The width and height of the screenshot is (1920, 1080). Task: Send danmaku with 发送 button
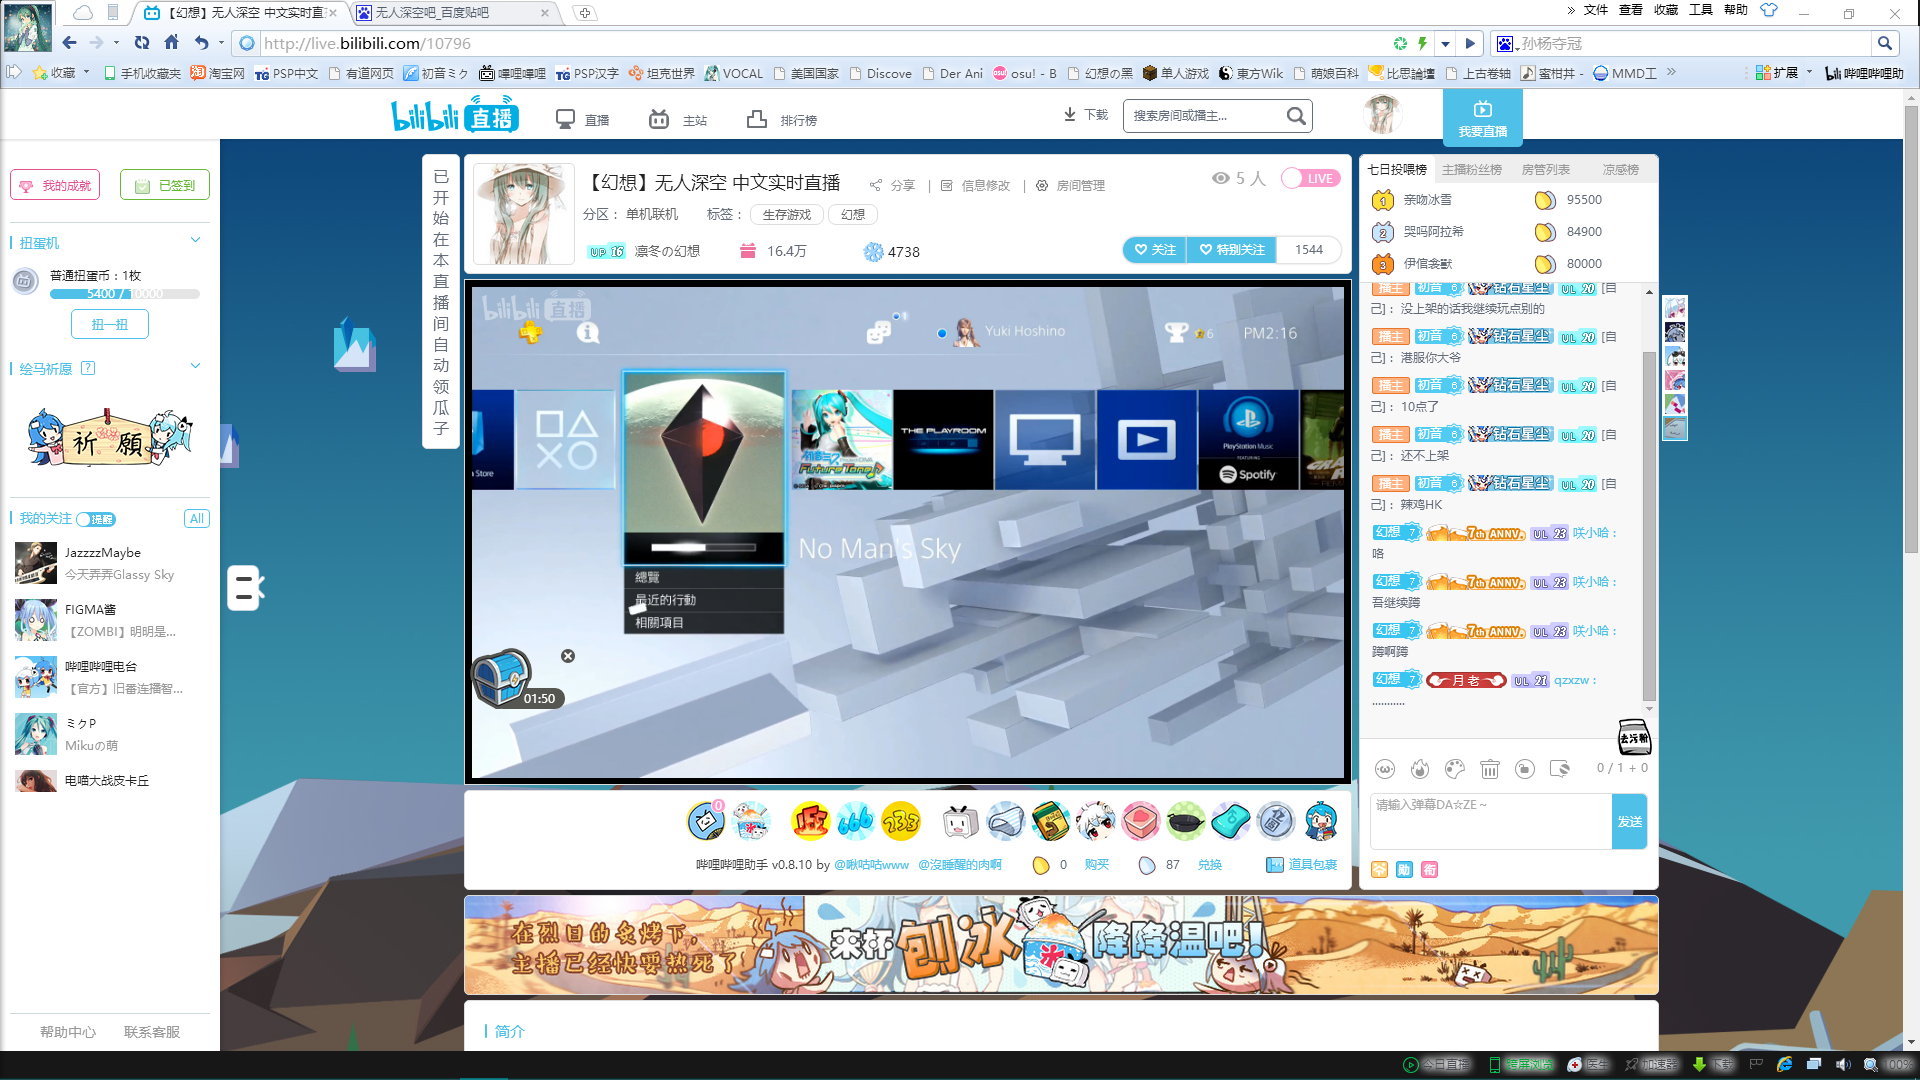point(1630,821)
